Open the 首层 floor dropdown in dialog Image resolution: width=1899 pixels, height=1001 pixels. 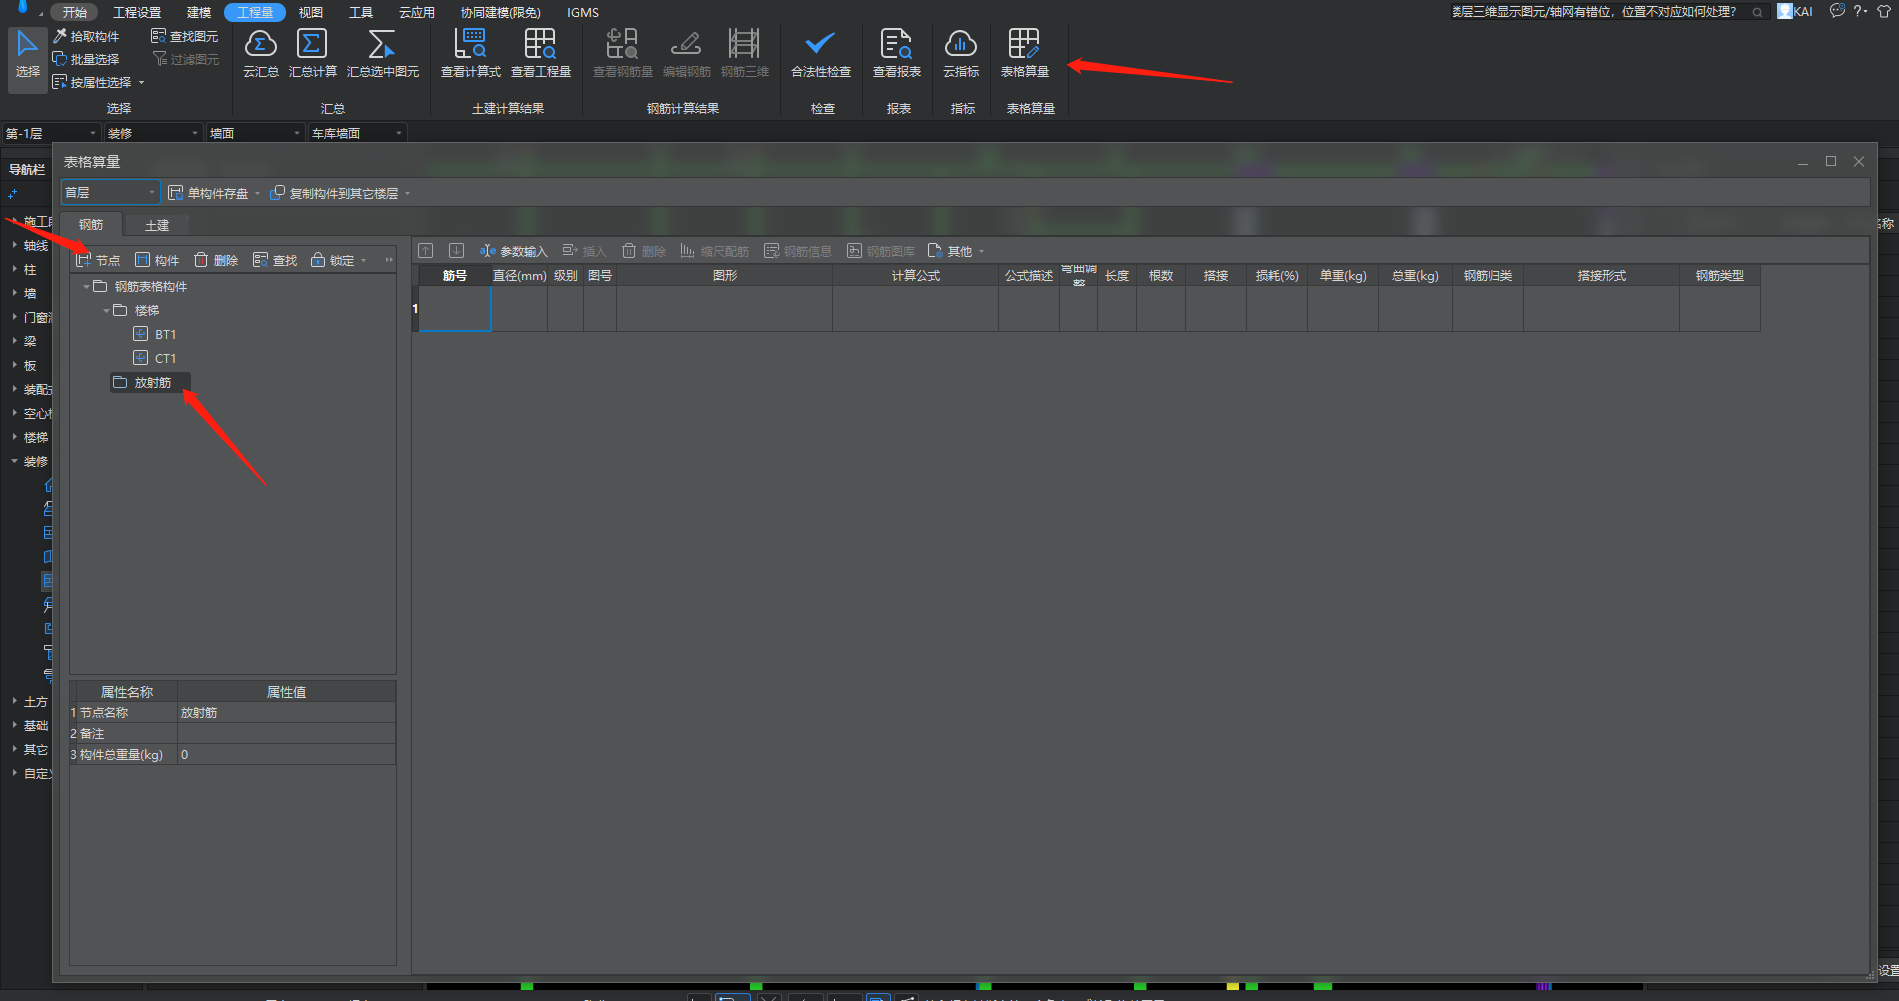coord(110,192)
